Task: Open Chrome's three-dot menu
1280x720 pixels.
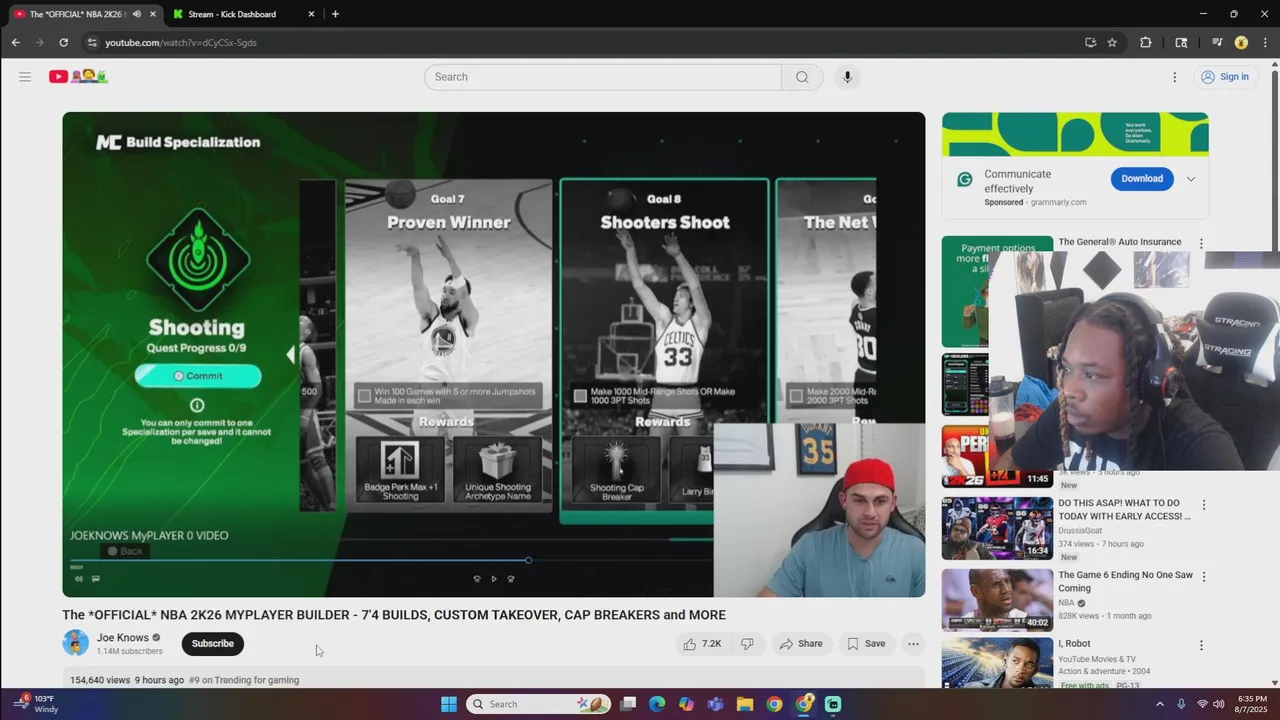Action: click(1265, 43)
